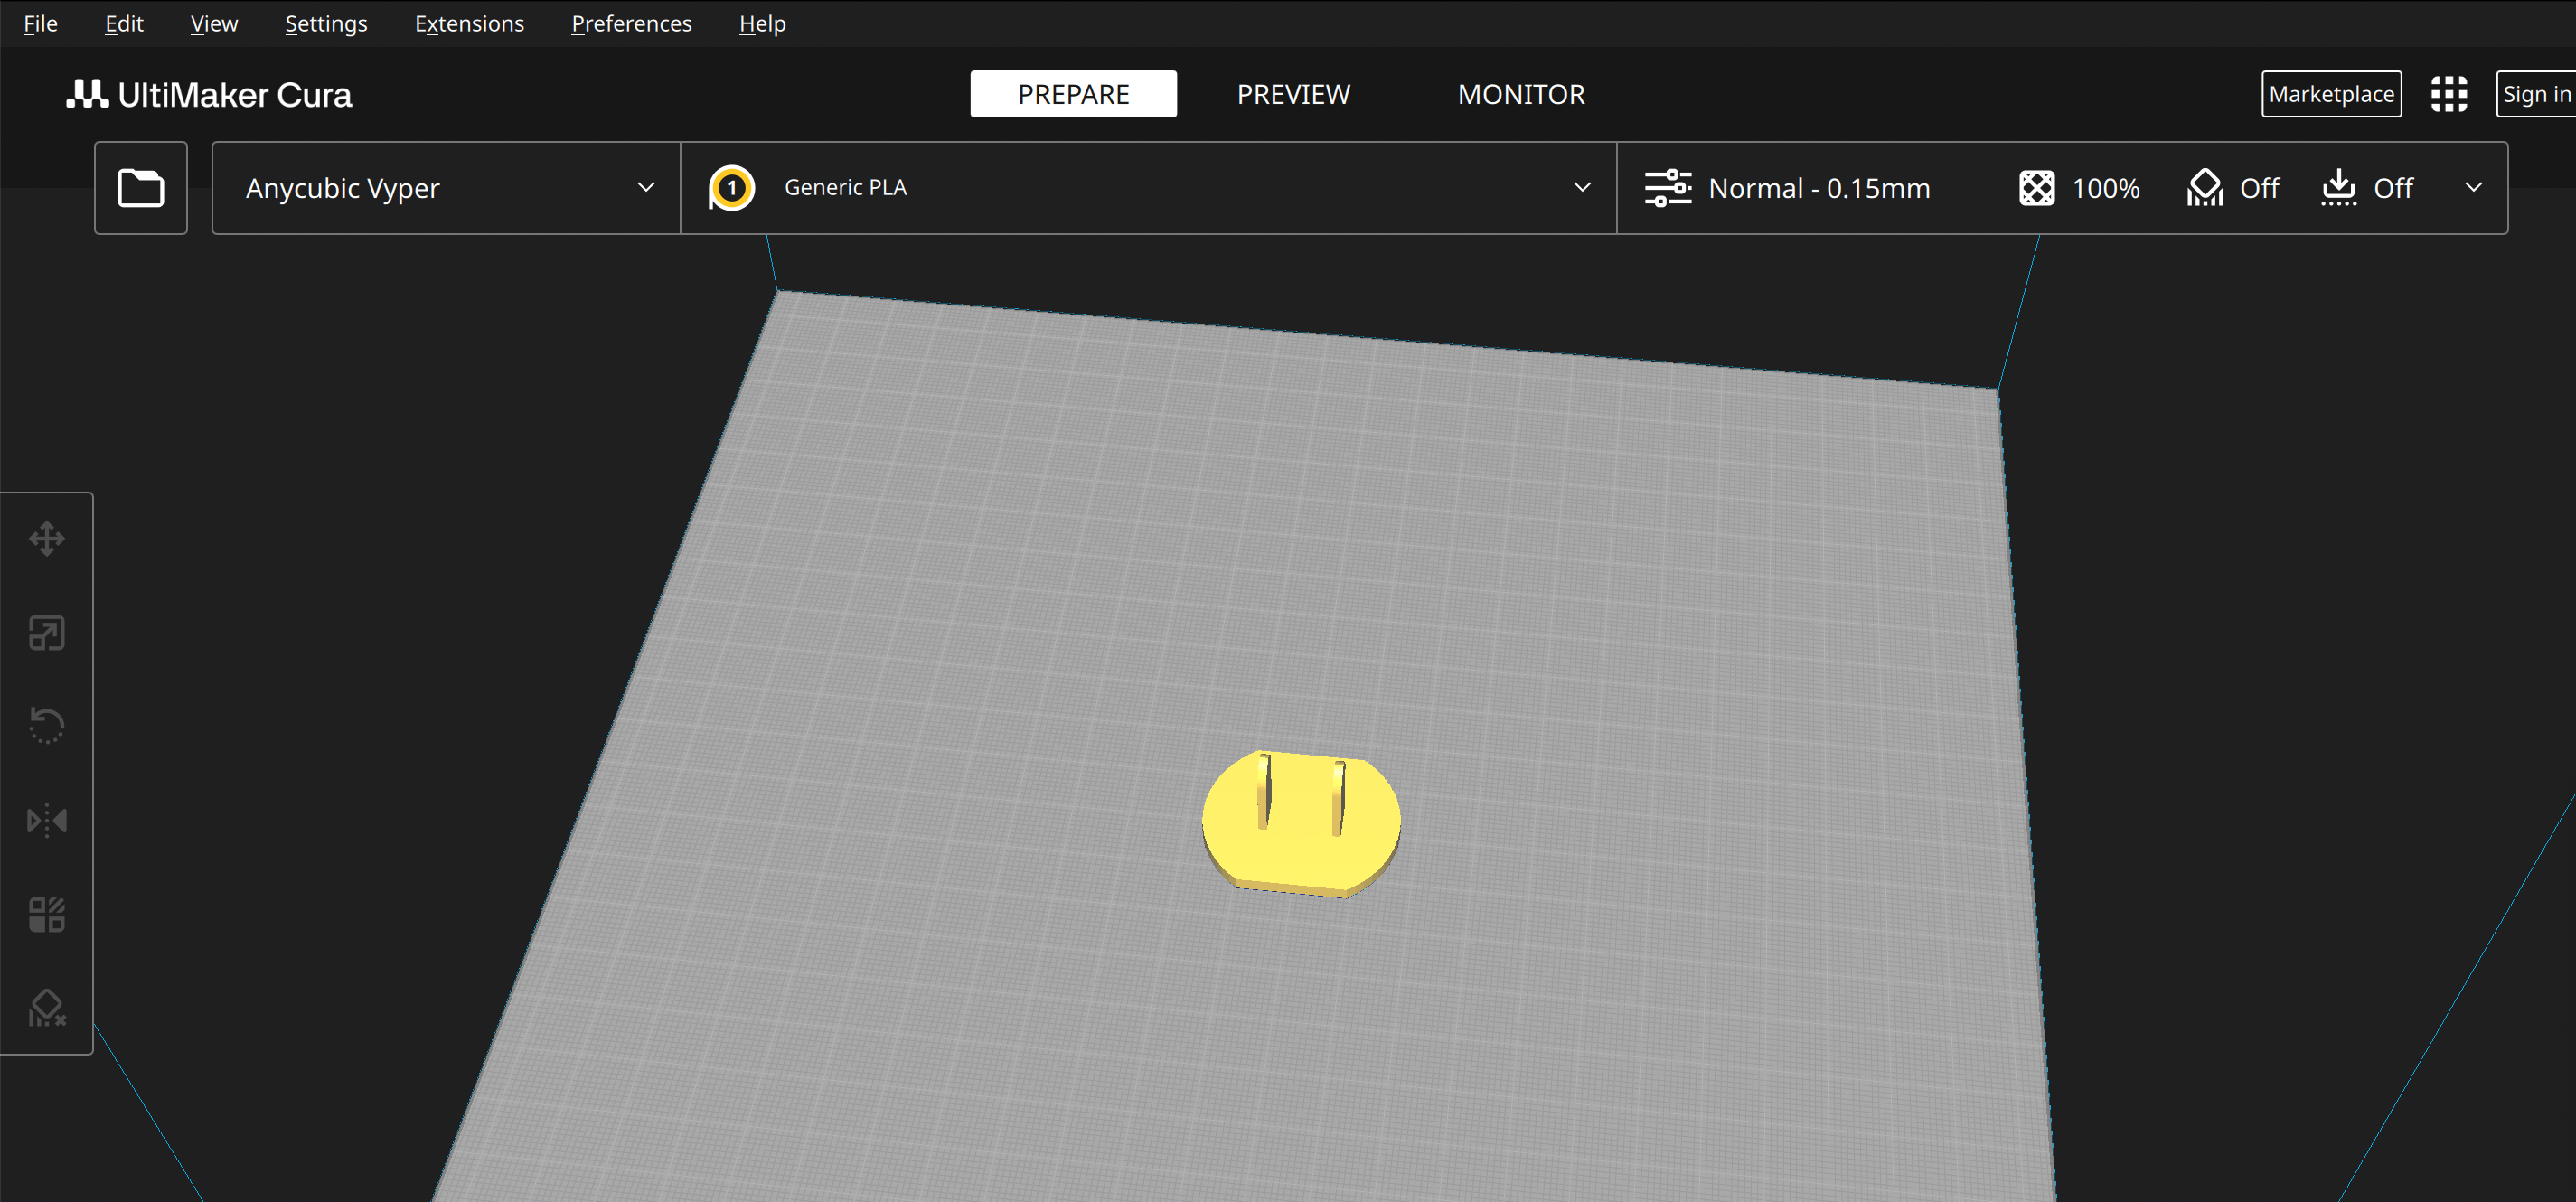
Task: Click the Normal - 0.15mm profile text
Action: coord(1819,188)
